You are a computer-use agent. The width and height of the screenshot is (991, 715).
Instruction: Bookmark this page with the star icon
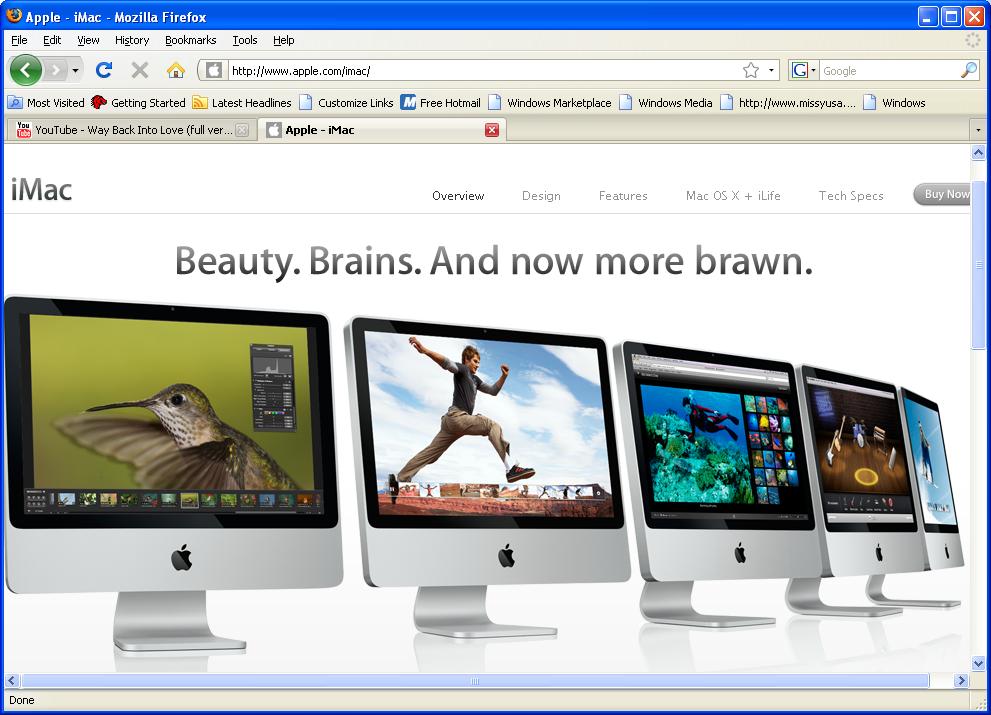[x=750, y=70]
